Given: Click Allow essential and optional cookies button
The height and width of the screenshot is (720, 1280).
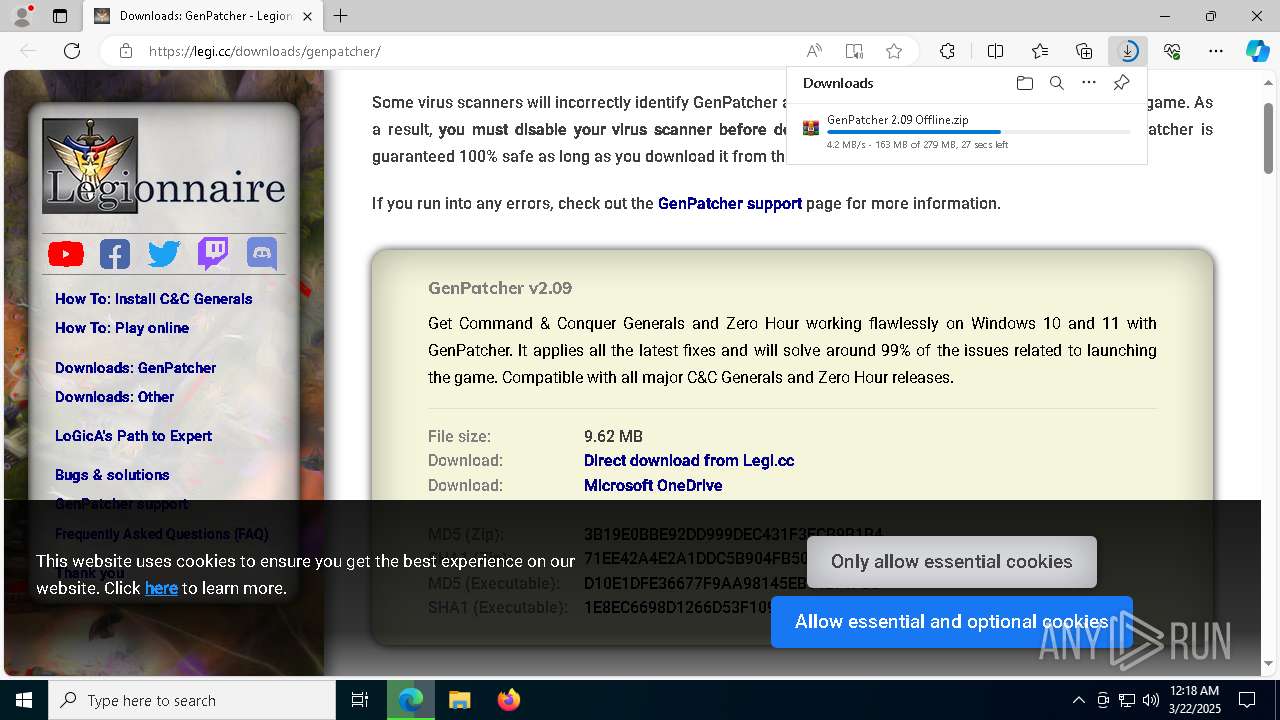Looking at the screenshot, I should 951,622.
